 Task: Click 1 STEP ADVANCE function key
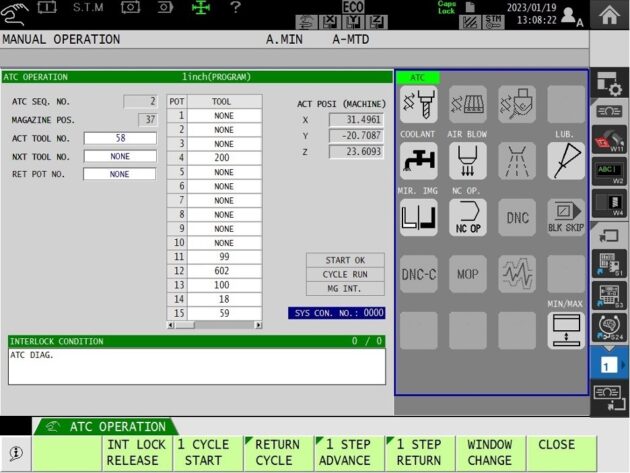click(349, 453)
